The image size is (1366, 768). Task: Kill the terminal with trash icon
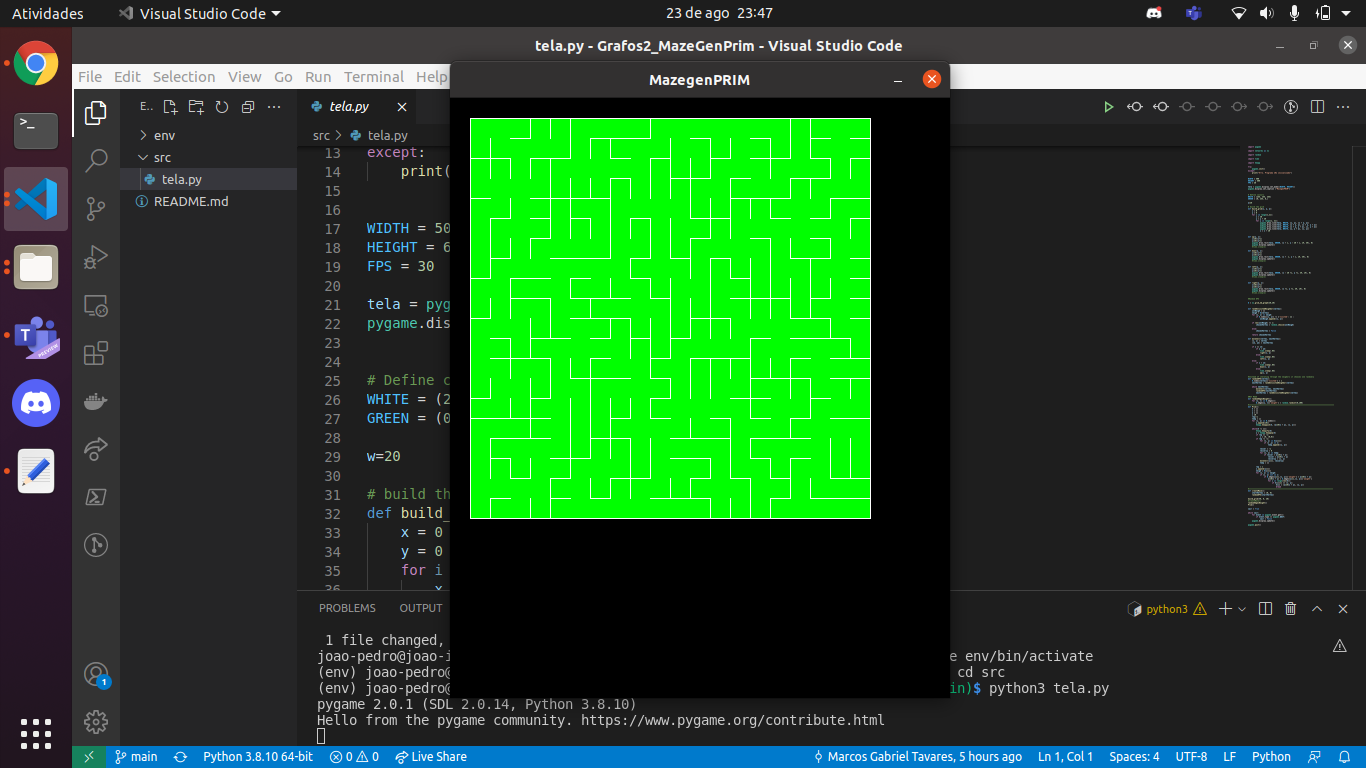[x=1291, y=608]
